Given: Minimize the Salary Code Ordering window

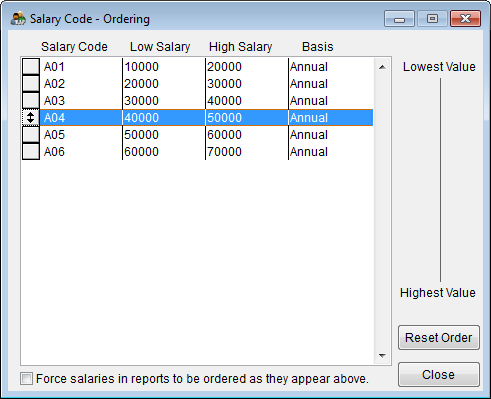Looking at the screenshot, I should [x=399, y=19].
